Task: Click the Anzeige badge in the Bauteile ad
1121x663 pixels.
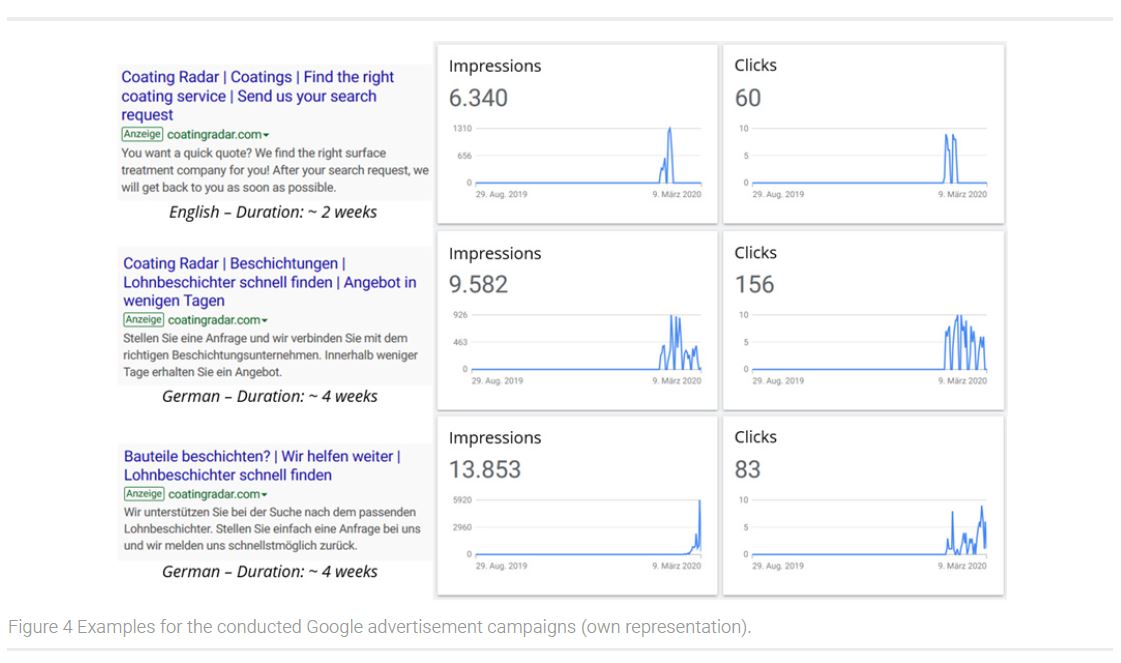Action: [144, 493]
